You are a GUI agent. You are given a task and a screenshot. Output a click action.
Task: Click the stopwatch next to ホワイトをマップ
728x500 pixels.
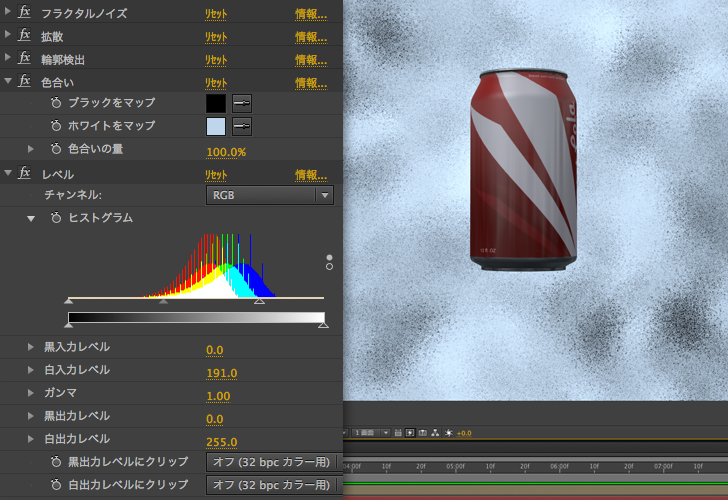pos(56,126)
